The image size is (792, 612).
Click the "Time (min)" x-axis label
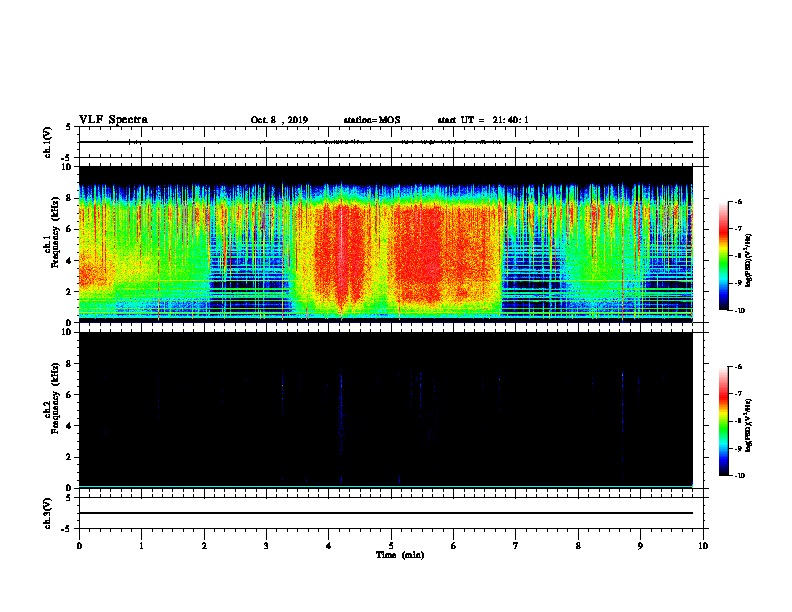pos(400,555)
